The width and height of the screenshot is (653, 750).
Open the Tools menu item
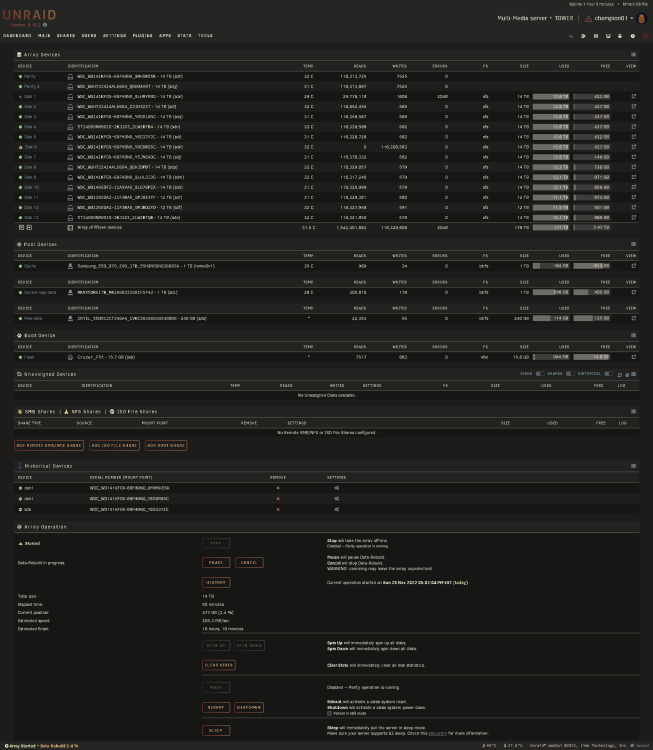[x=206, y=35]
